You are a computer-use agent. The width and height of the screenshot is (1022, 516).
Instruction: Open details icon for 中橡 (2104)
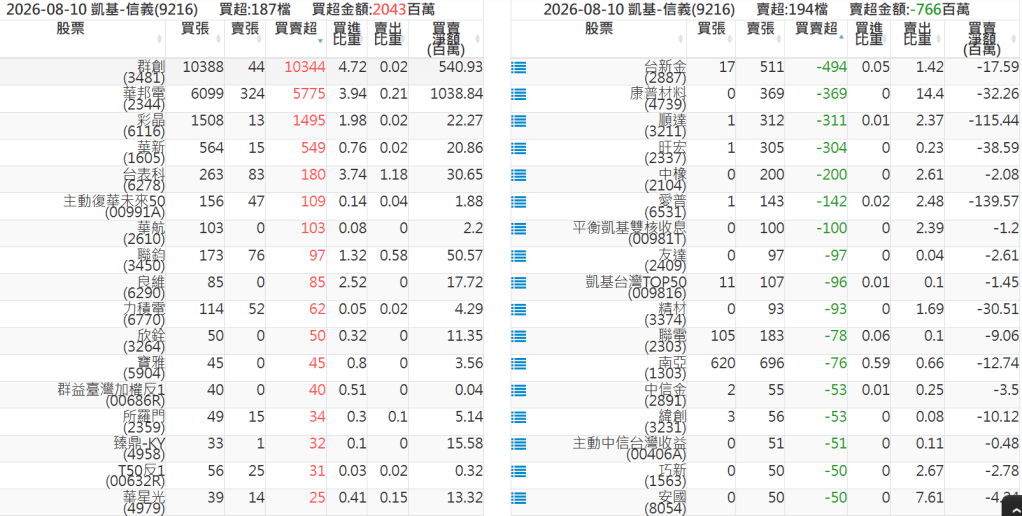[x=519, y=175]
